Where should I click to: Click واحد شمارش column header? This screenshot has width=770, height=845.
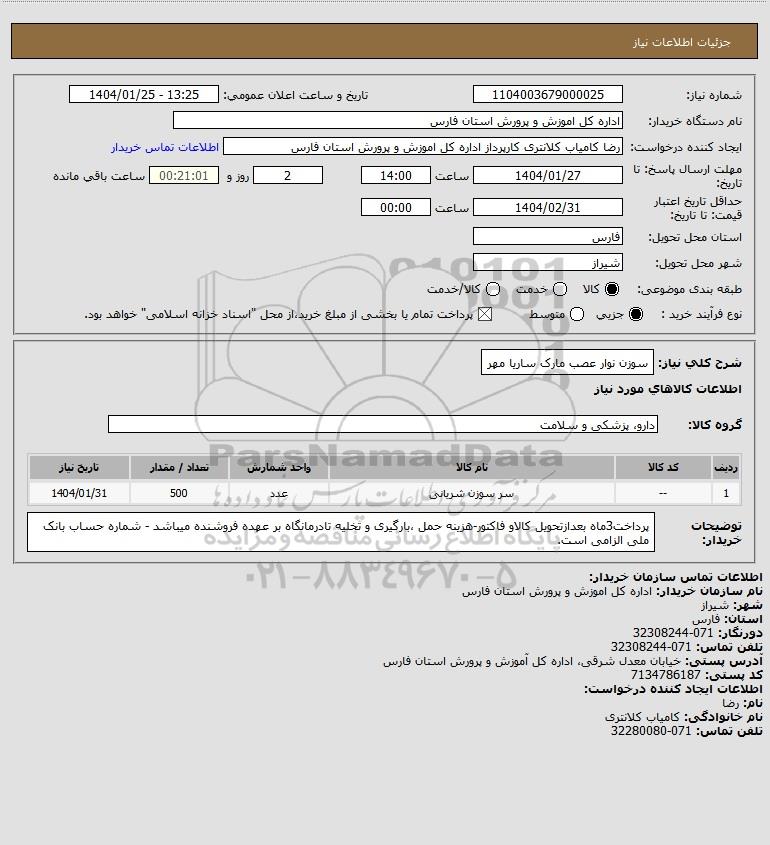[279, 467]
